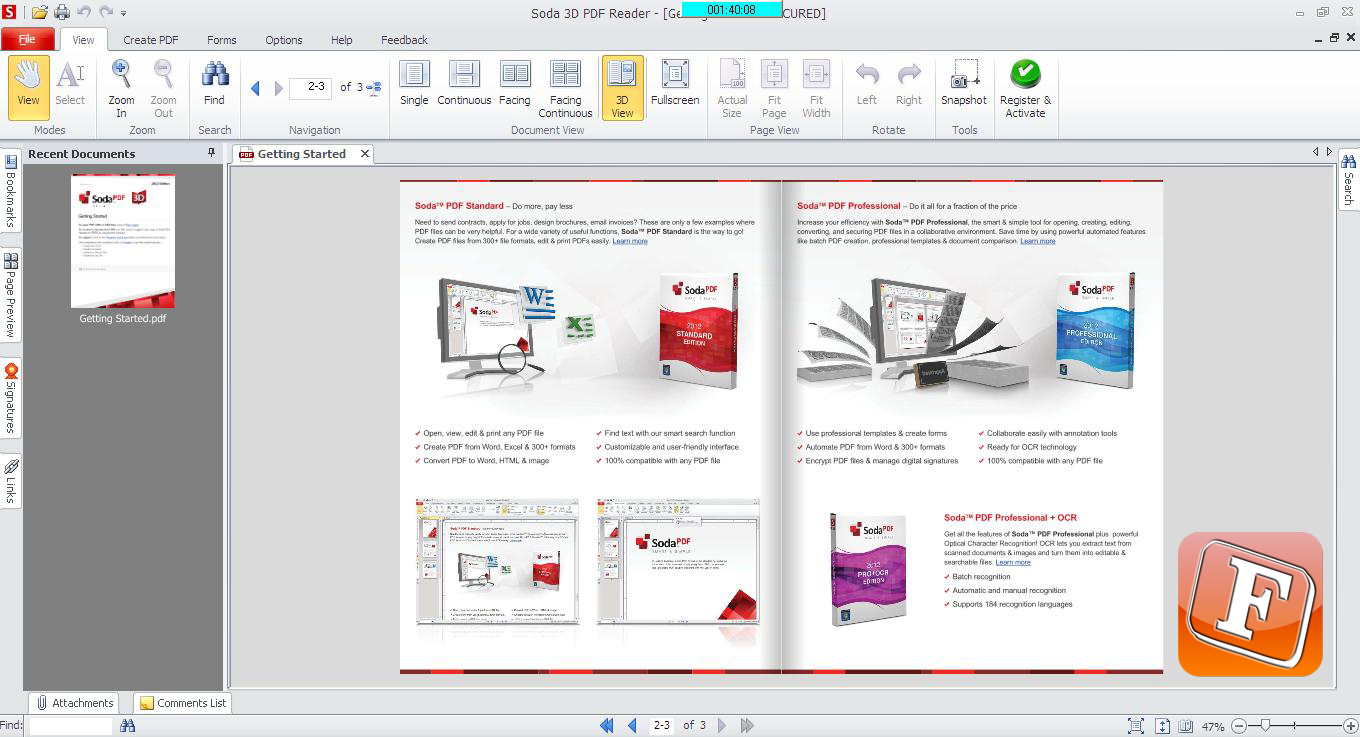This screenshot has height=737, width=1360.
Task: Click the ribbon page number field
Action: (311, 87)
